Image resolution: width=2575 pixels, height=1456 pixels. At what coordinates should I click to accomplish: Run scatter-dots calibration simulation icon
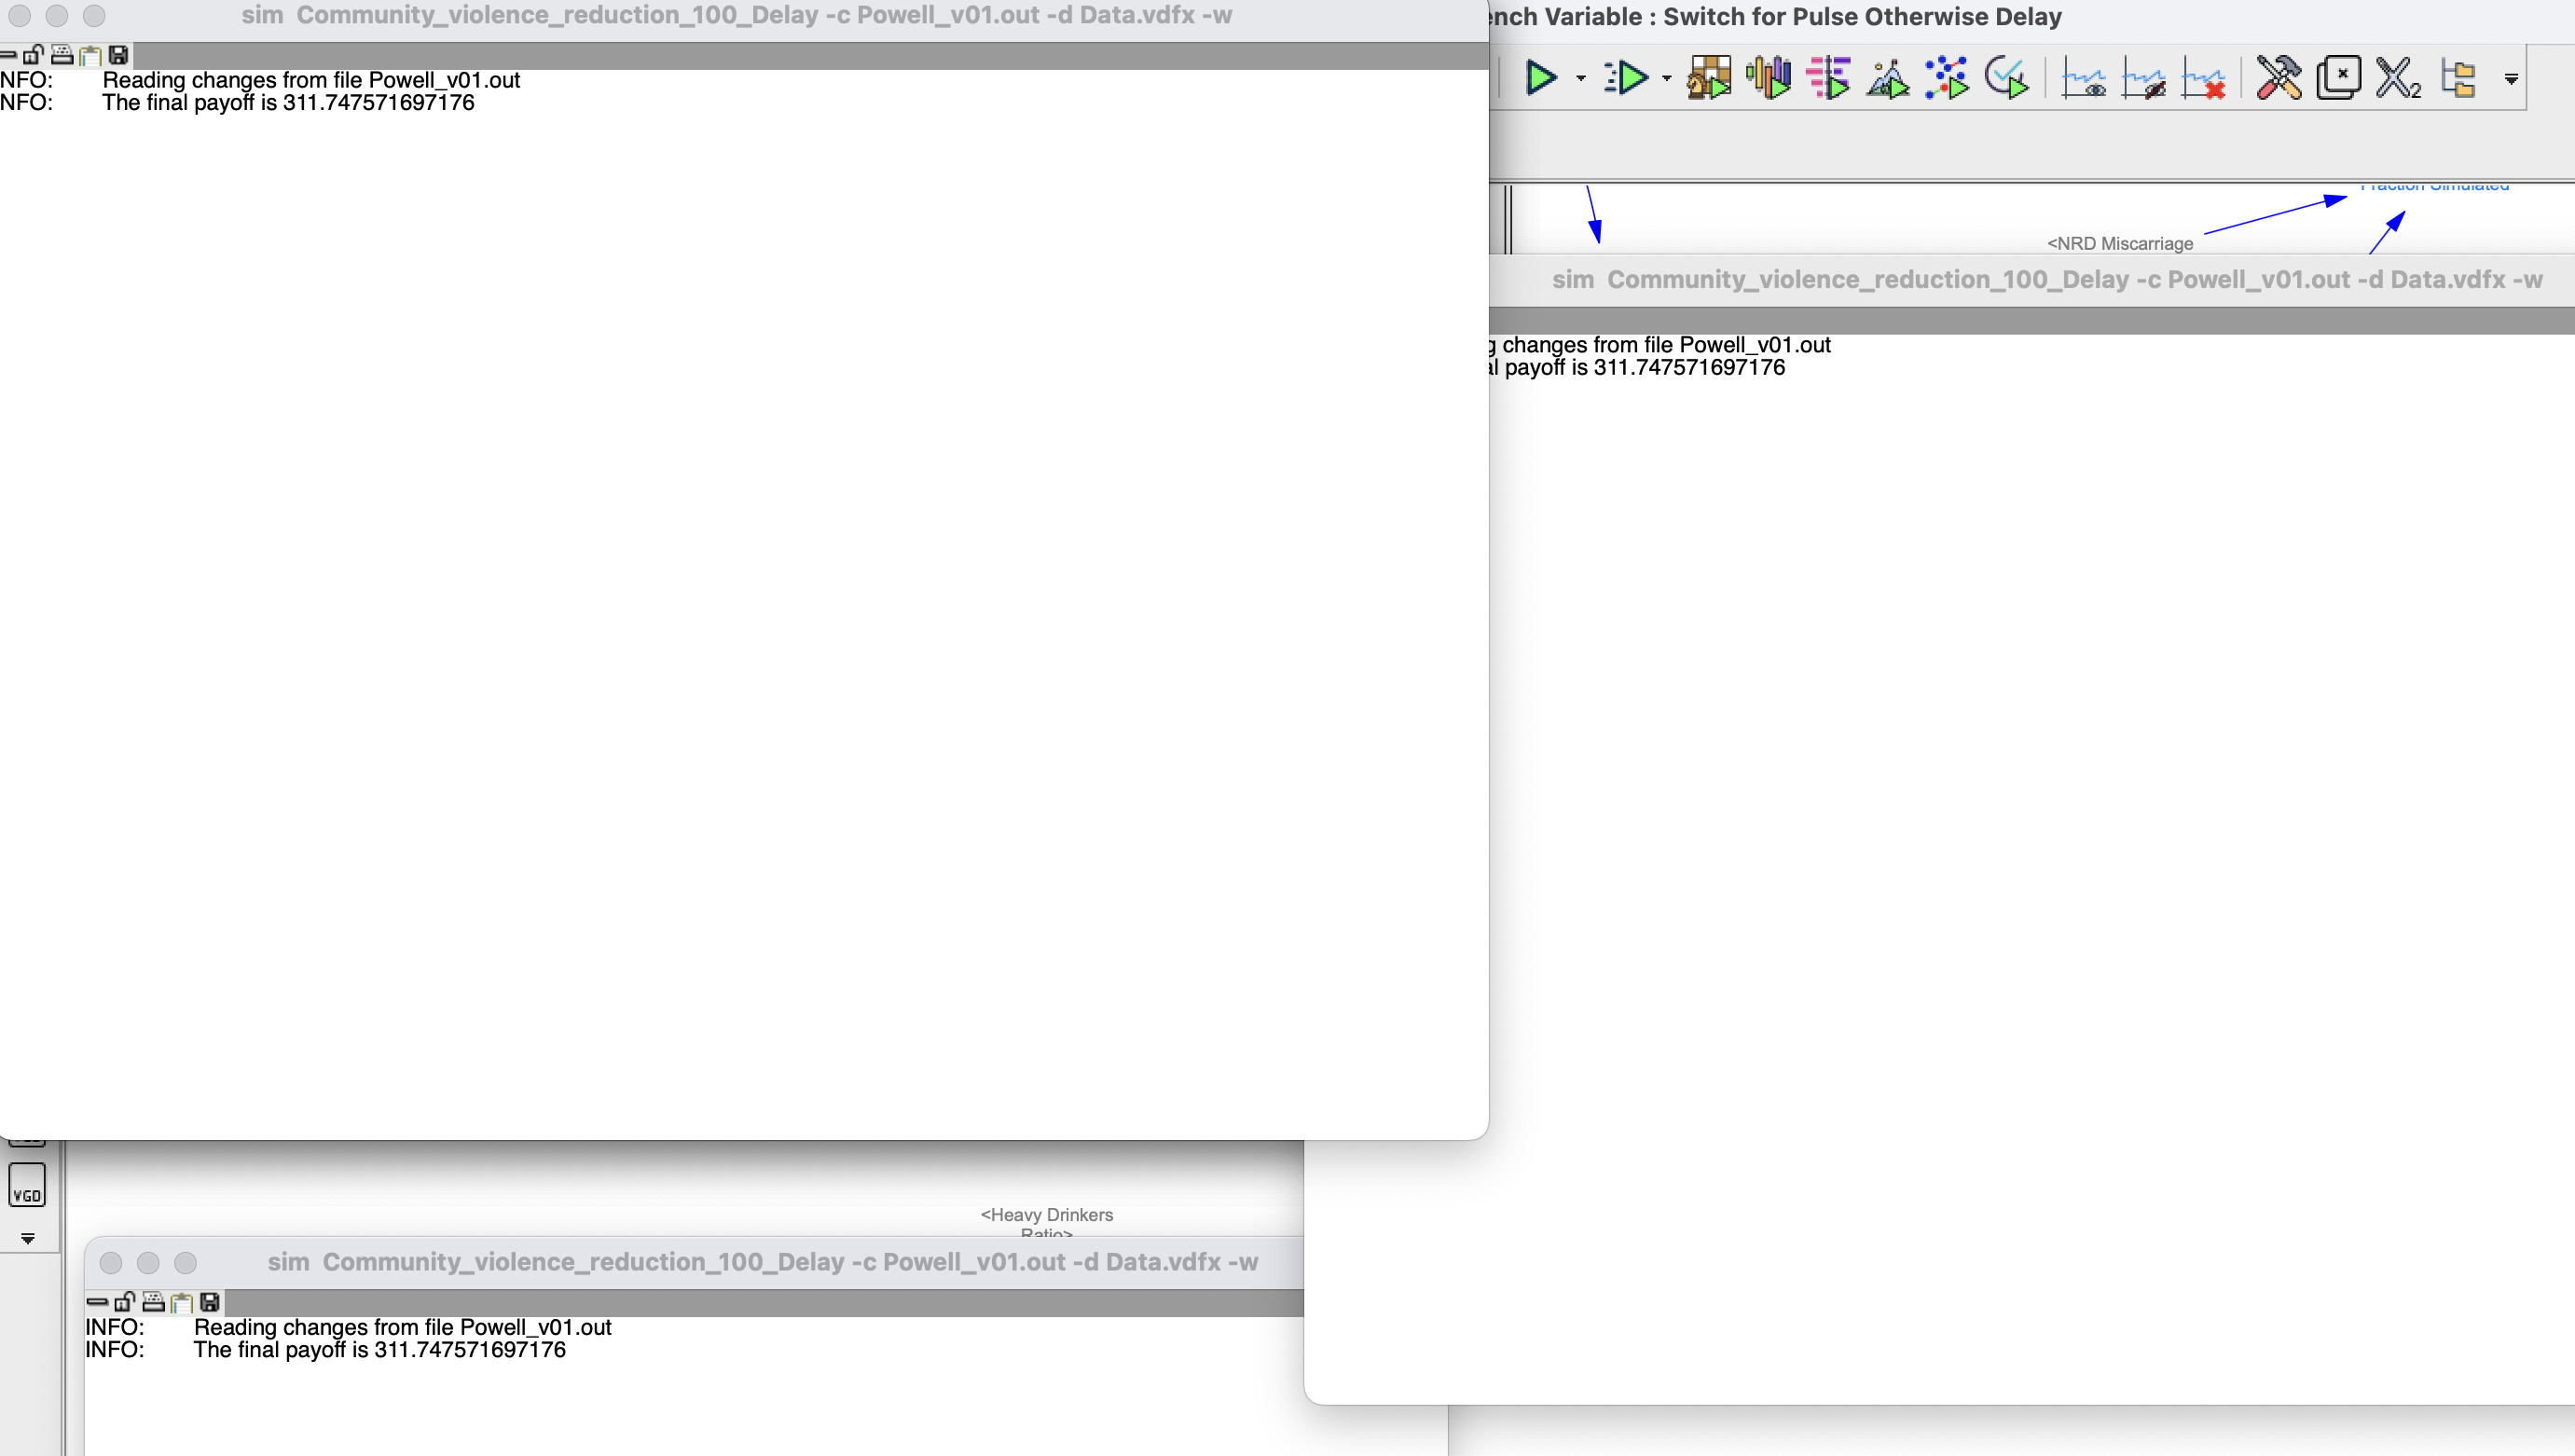click(1947, 78)
